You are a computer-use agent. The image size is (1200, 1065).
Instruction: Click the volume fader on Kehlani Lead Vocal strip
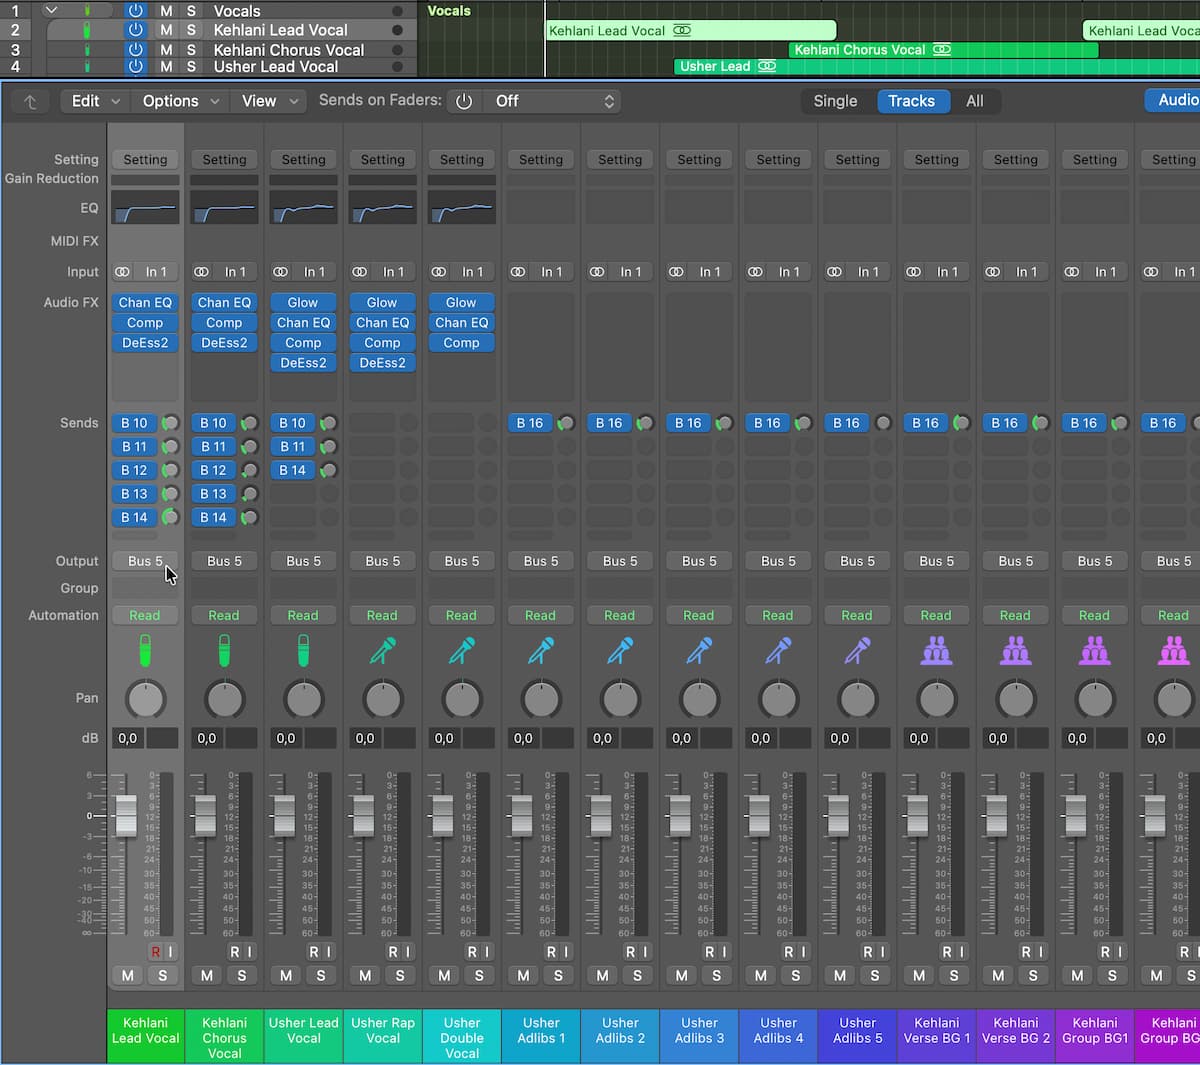pos(127,816)
